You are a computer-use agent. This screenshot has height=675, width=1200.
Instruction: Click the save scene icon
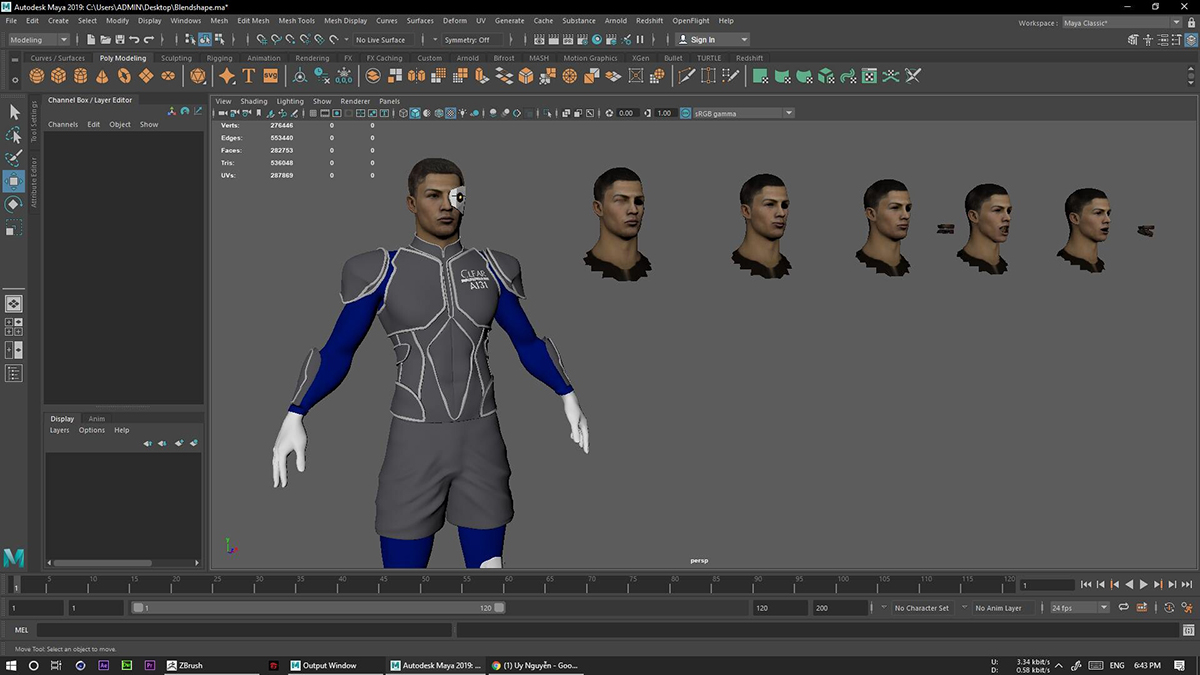tap(119, 40)
